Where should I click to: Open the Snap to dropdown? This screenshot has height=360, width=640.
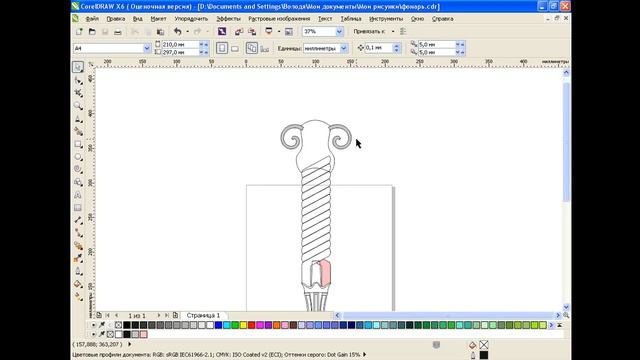393,31
